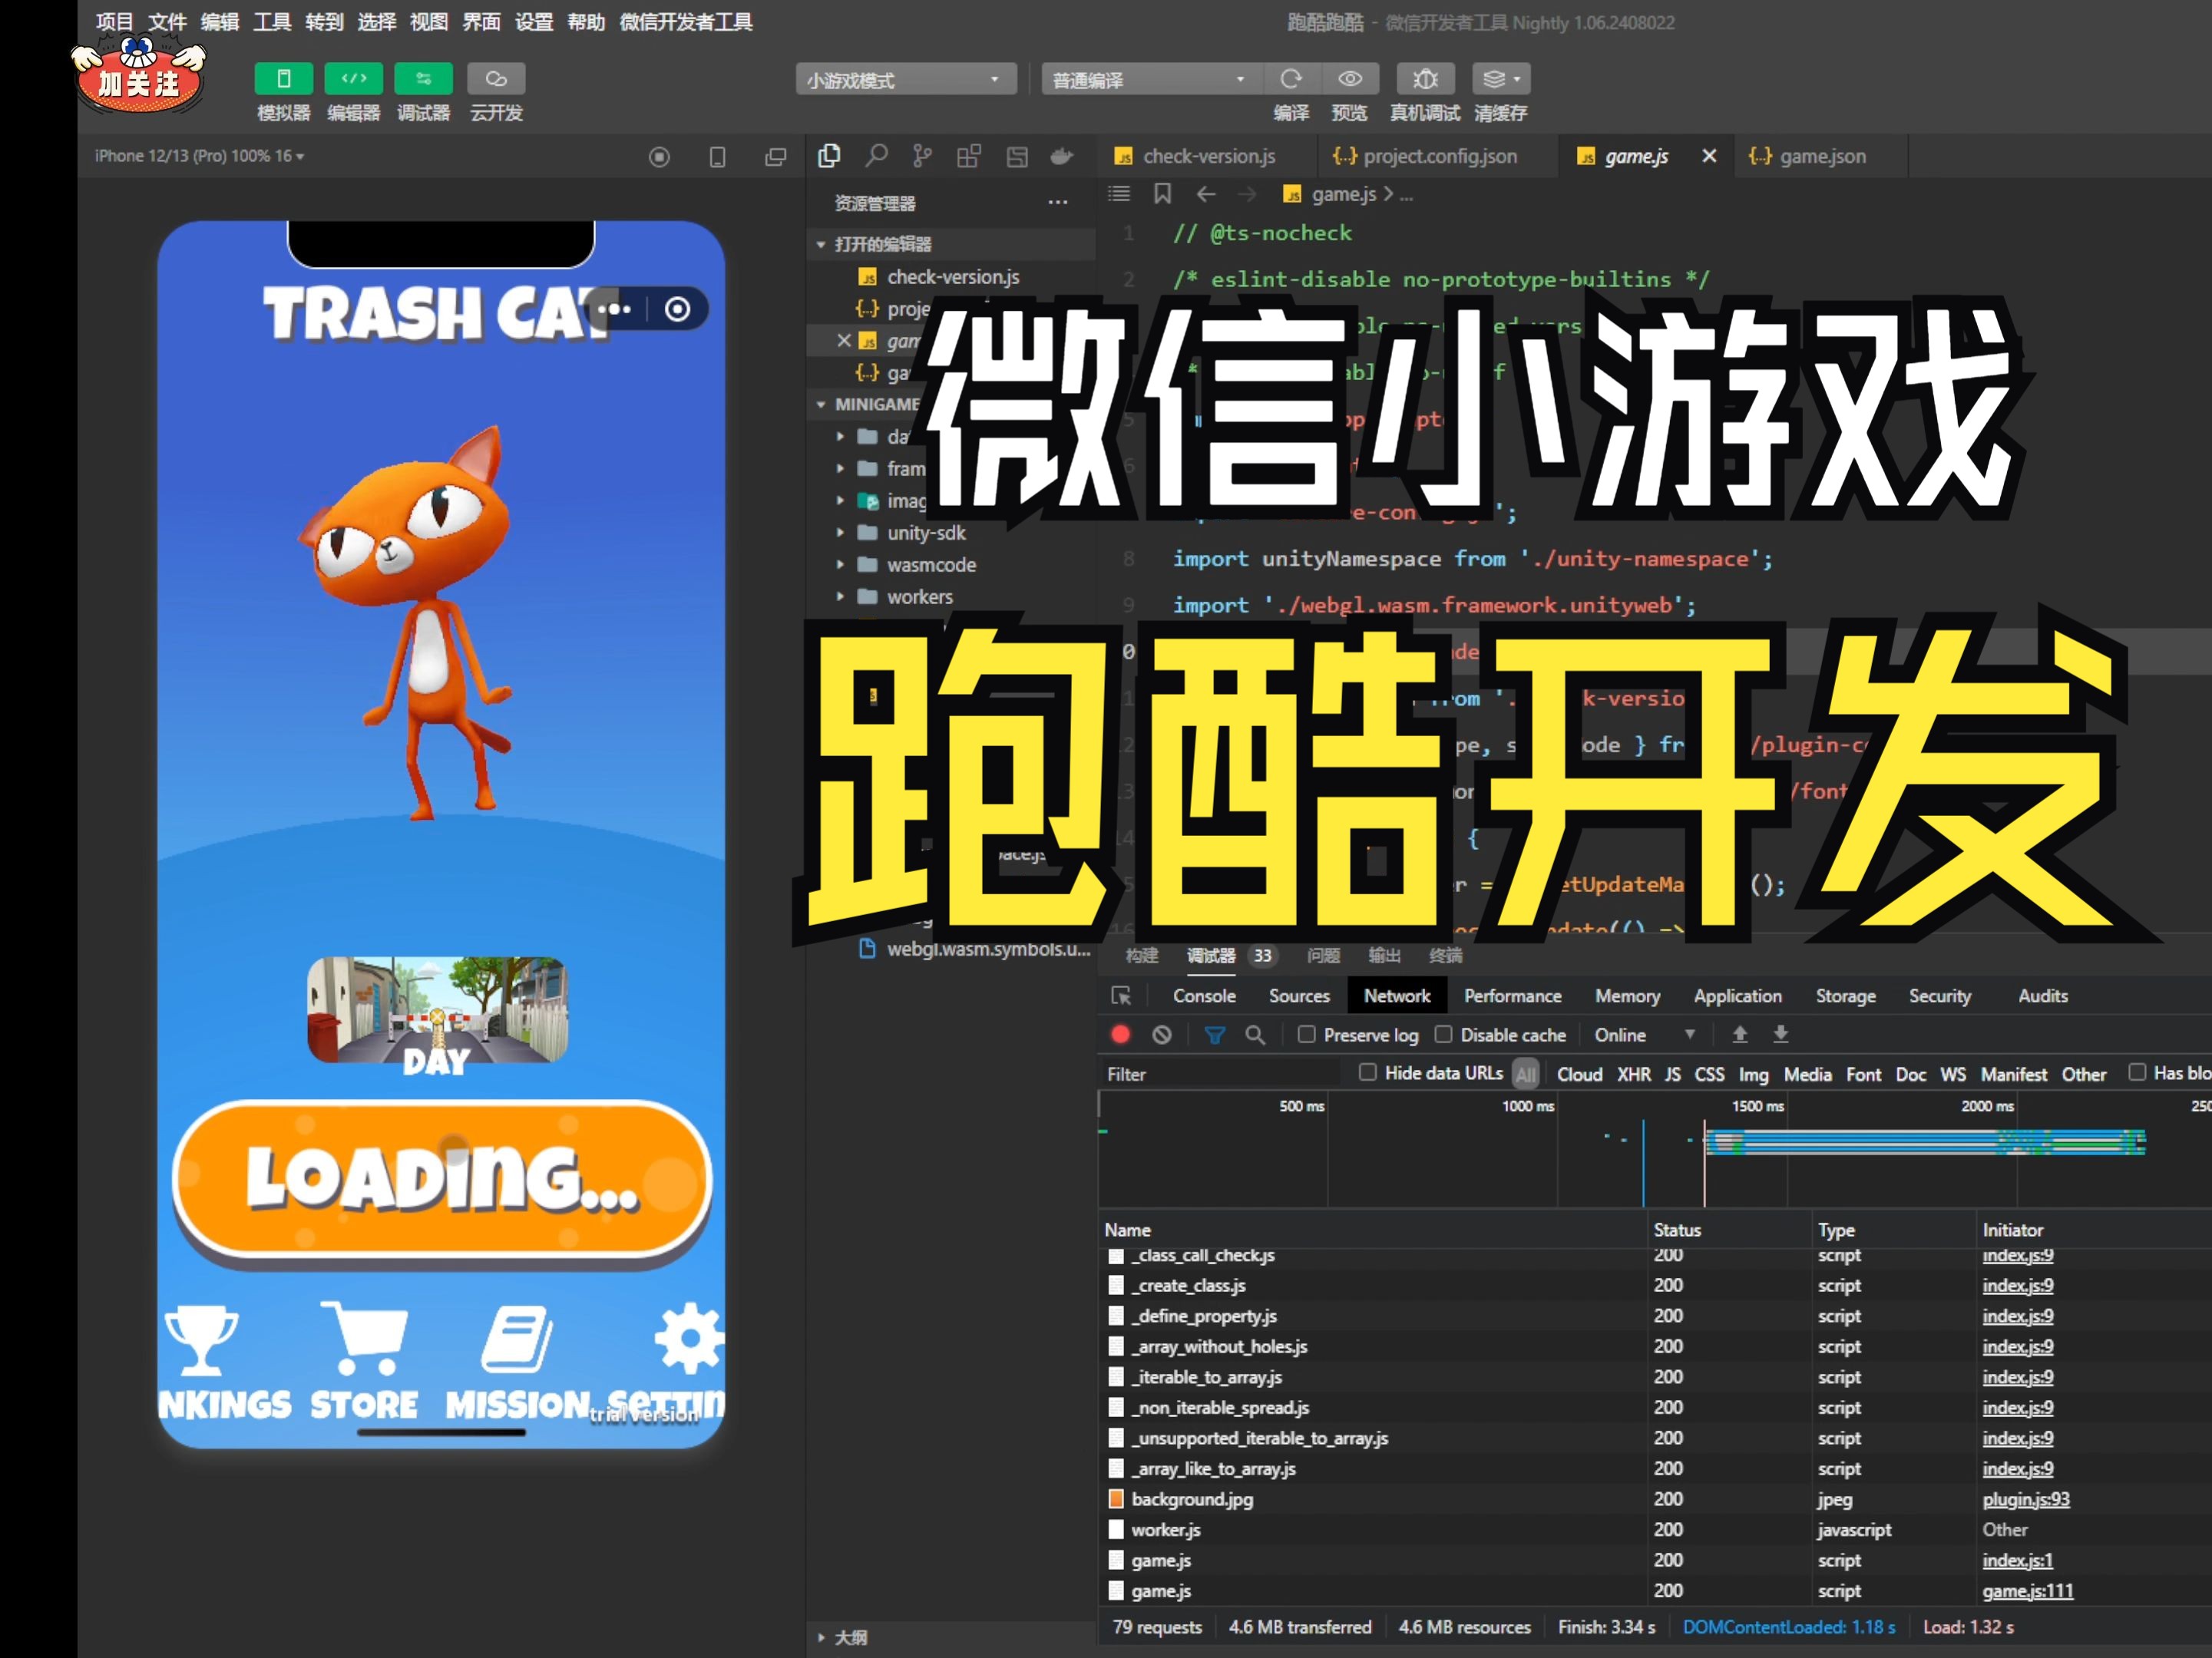2212x1658 pixels.
Task: Start 真机调试 real device debugging
Action: pos(1425,78)
